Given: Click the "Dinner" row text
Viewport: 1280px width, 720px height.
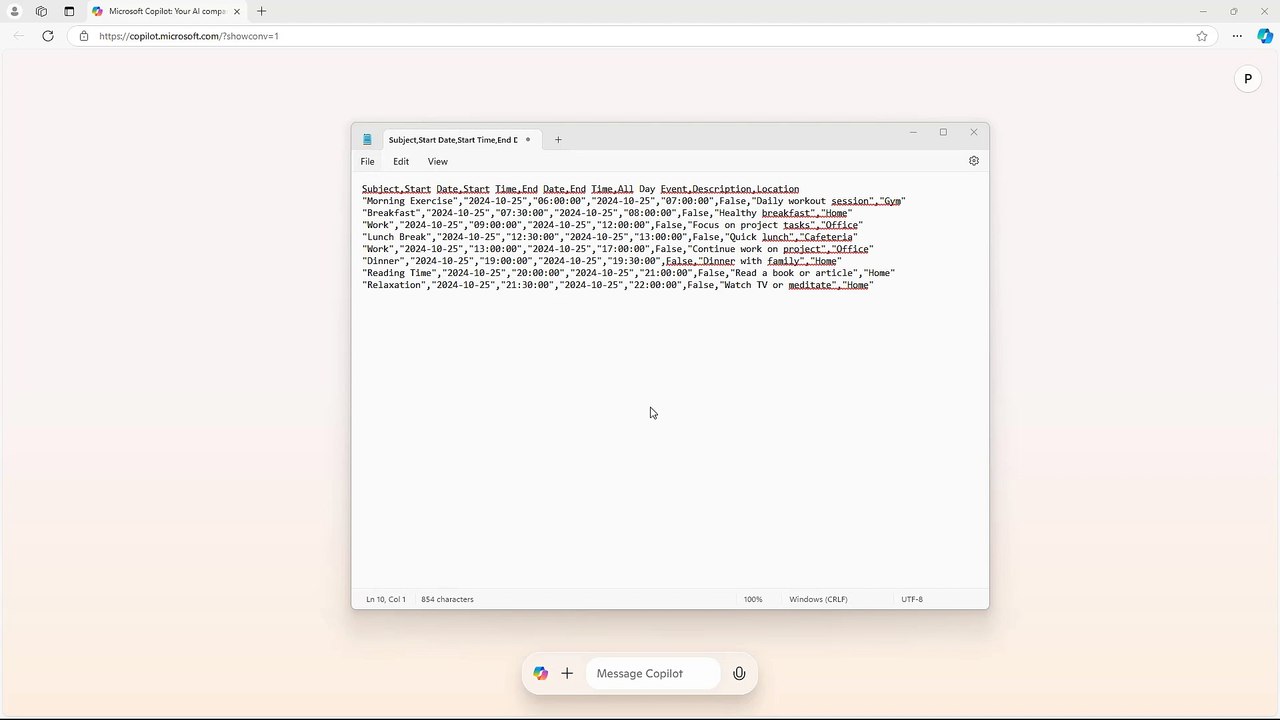Looking at the screenshot, I should click(x=601, y=261).
